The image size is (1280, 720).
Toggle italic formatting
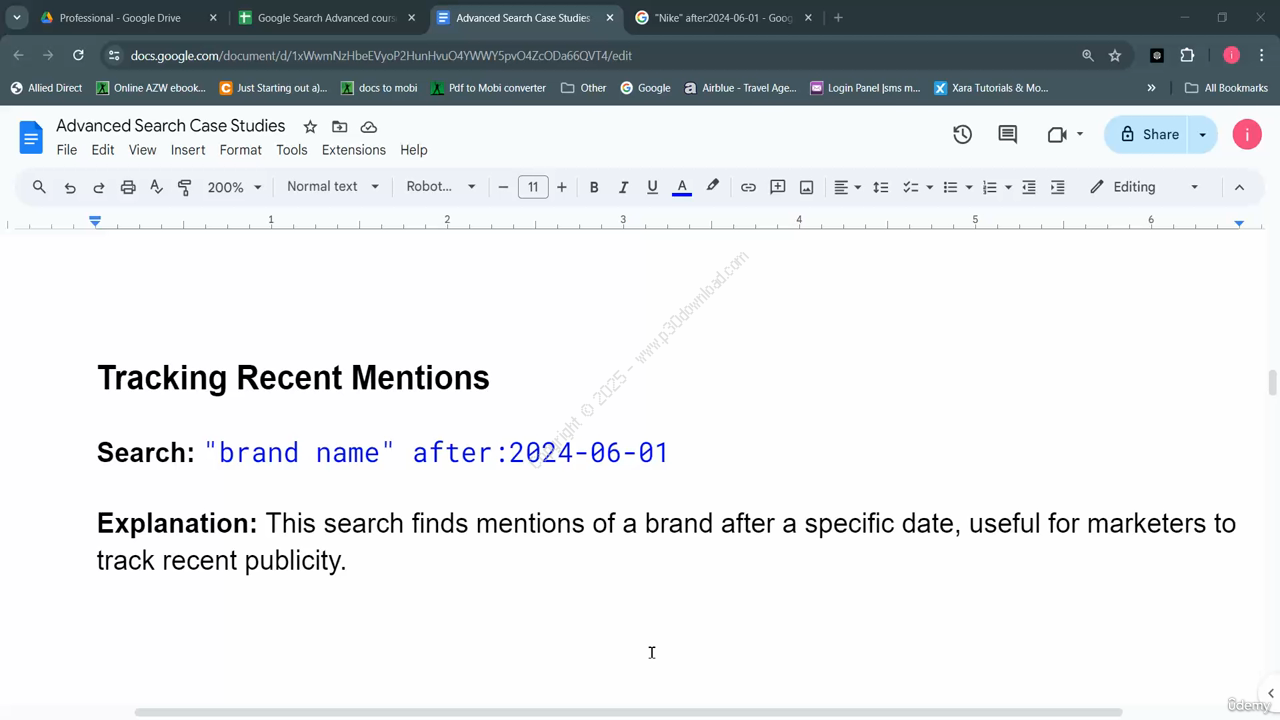(623, 187)
